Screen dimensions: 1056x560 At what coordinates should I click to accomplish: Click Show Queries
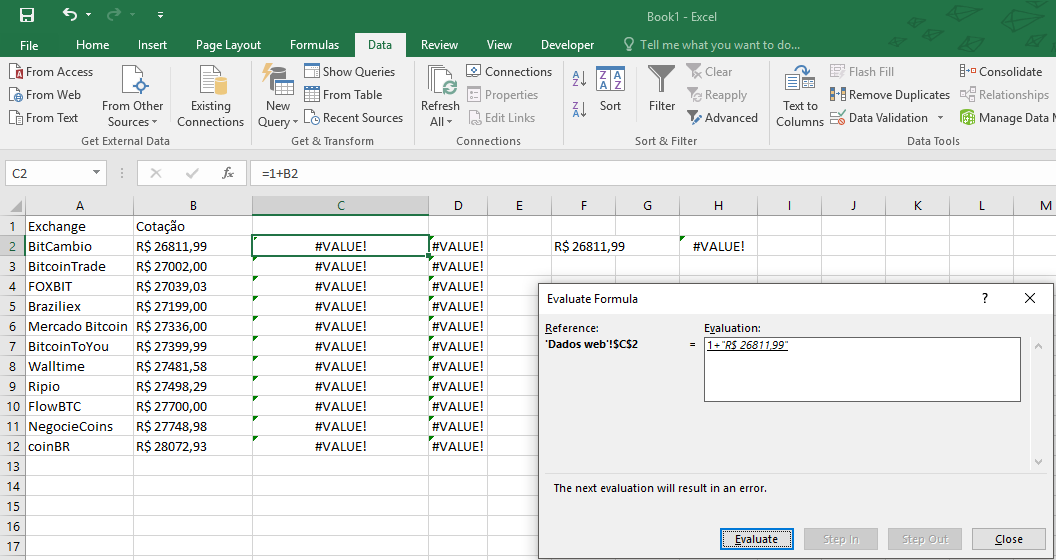point(350,72)
